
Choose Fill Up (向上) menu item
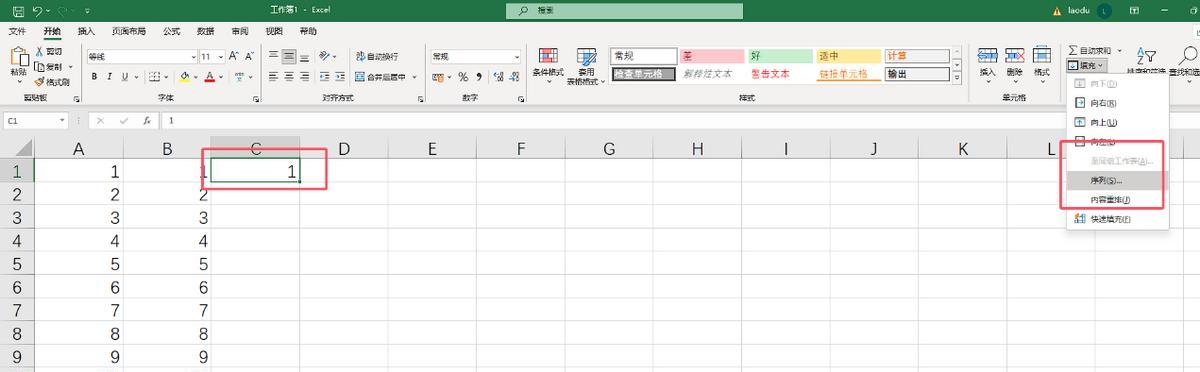[1116, 122]
